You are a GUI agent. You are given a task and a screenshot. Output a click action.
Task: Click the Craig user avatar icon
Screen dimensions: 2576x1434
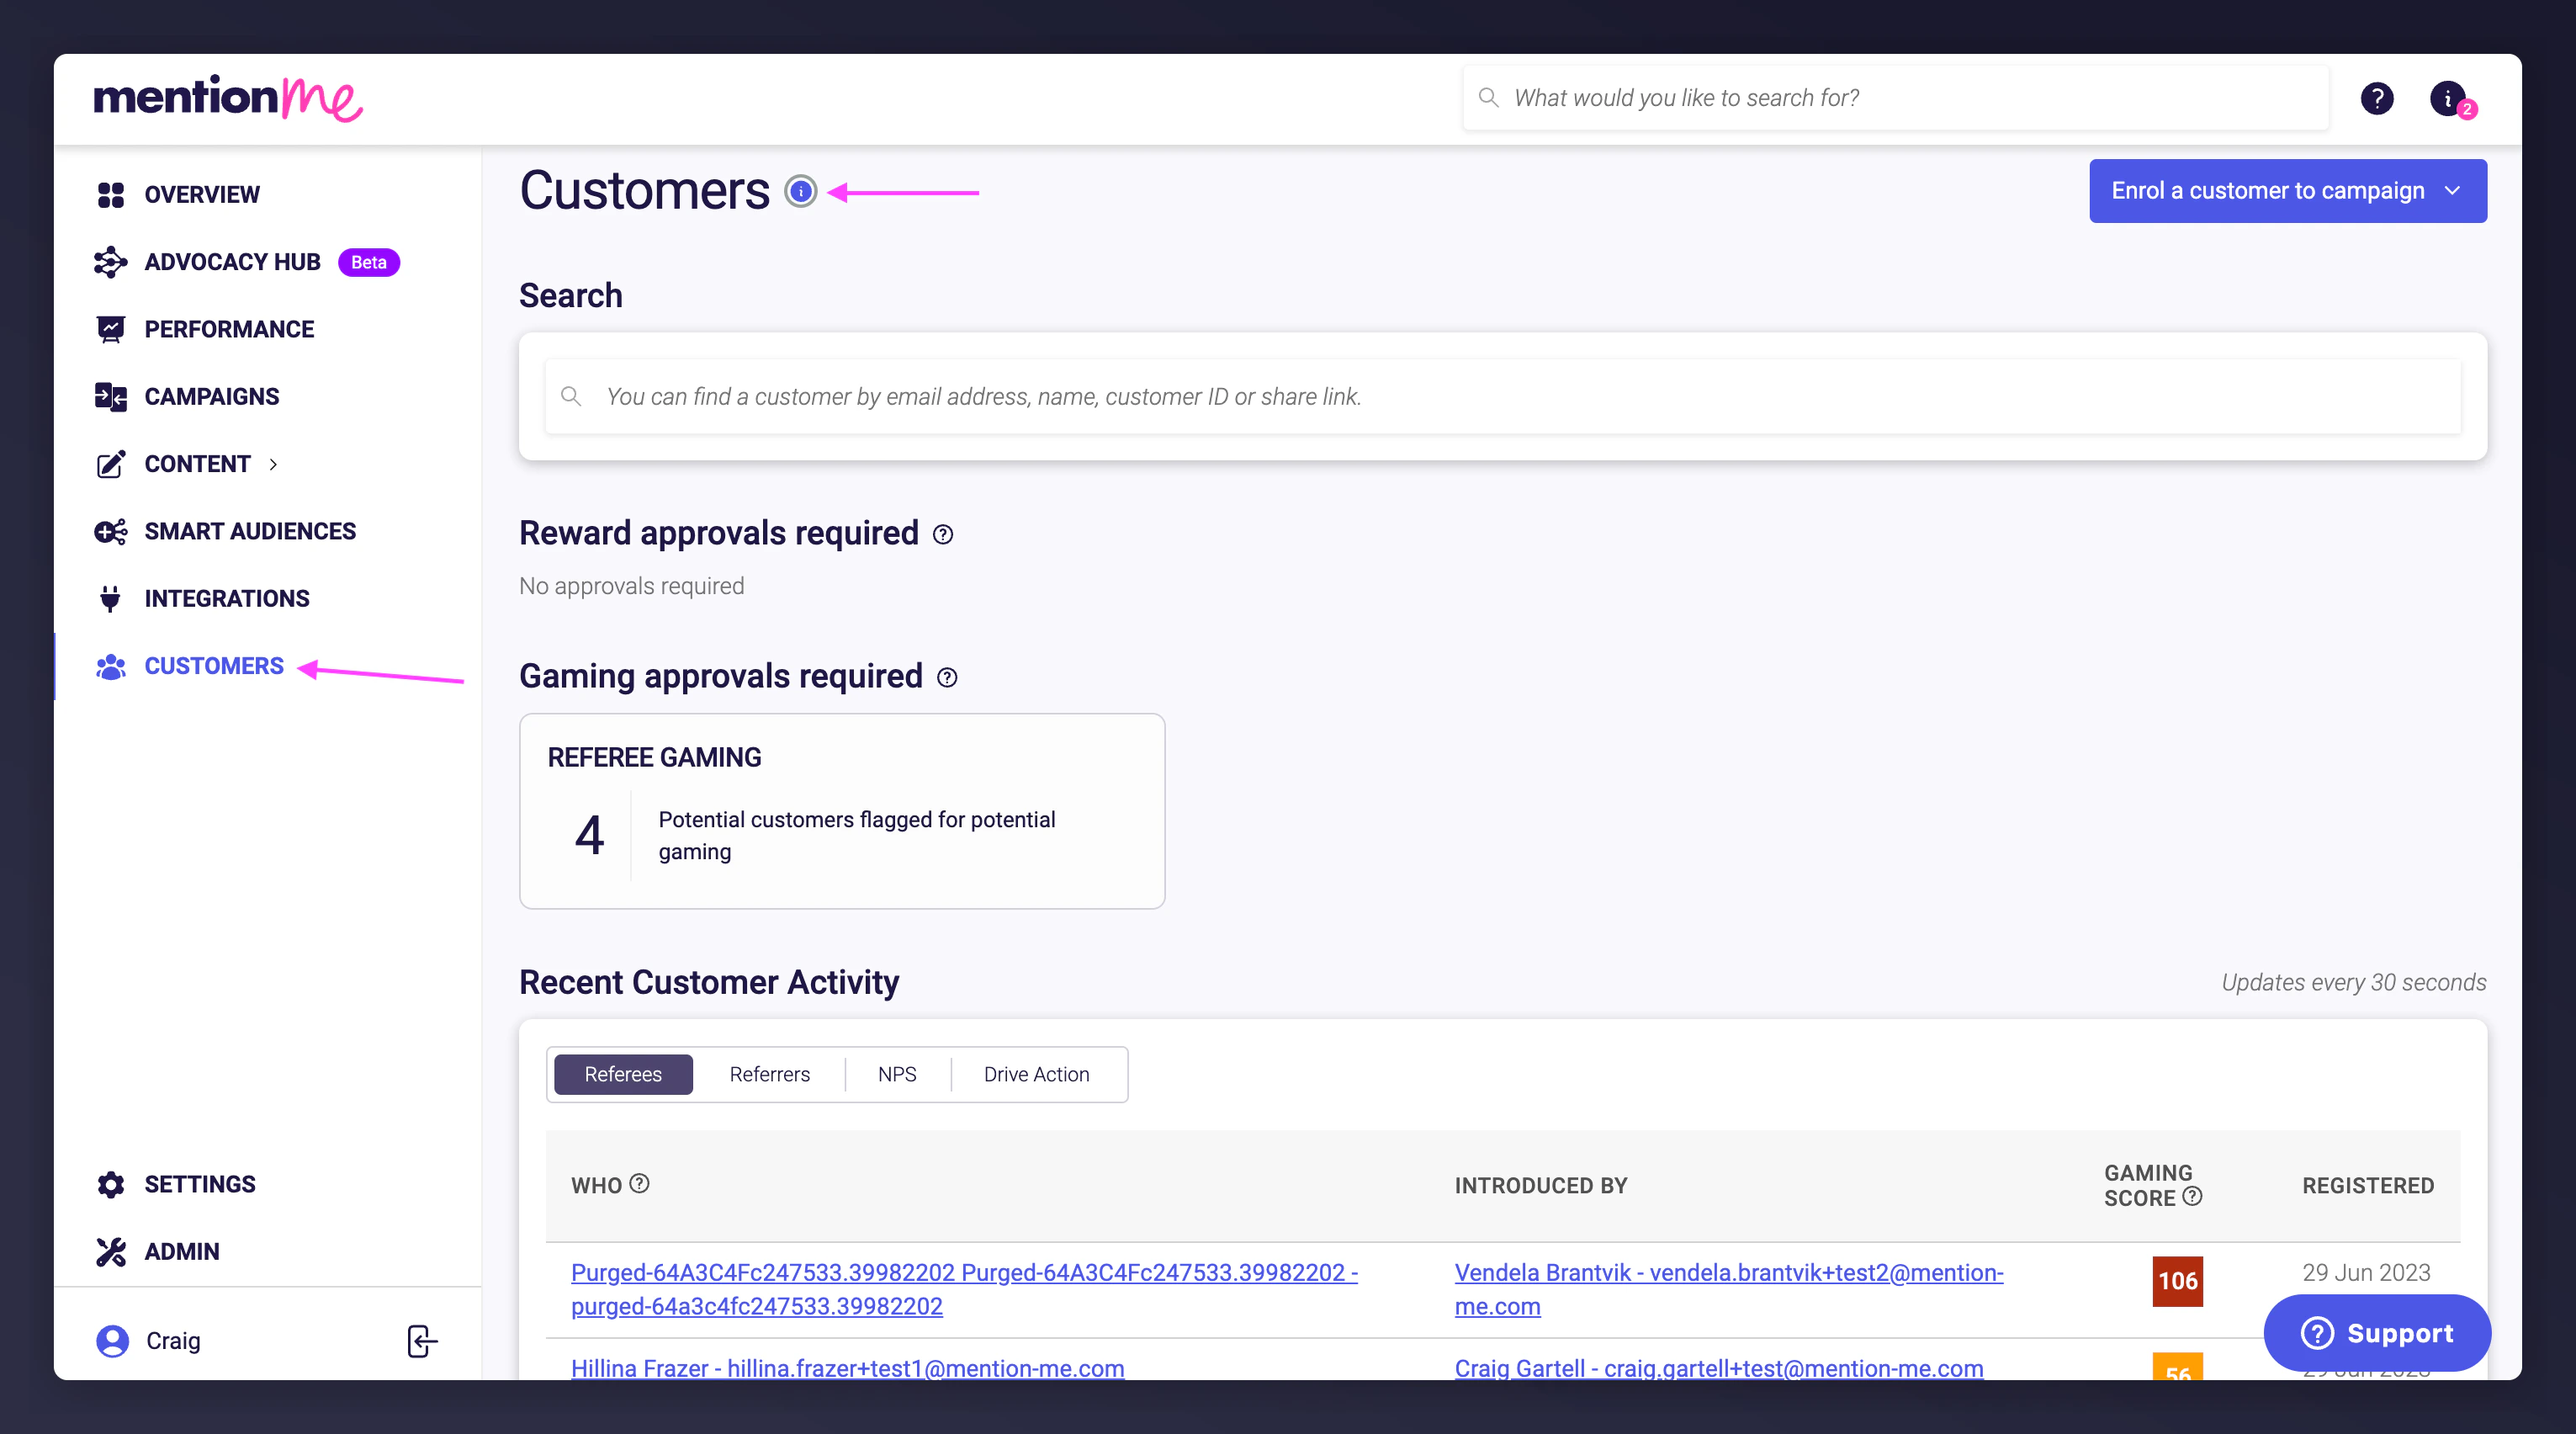coord(112,1341)
